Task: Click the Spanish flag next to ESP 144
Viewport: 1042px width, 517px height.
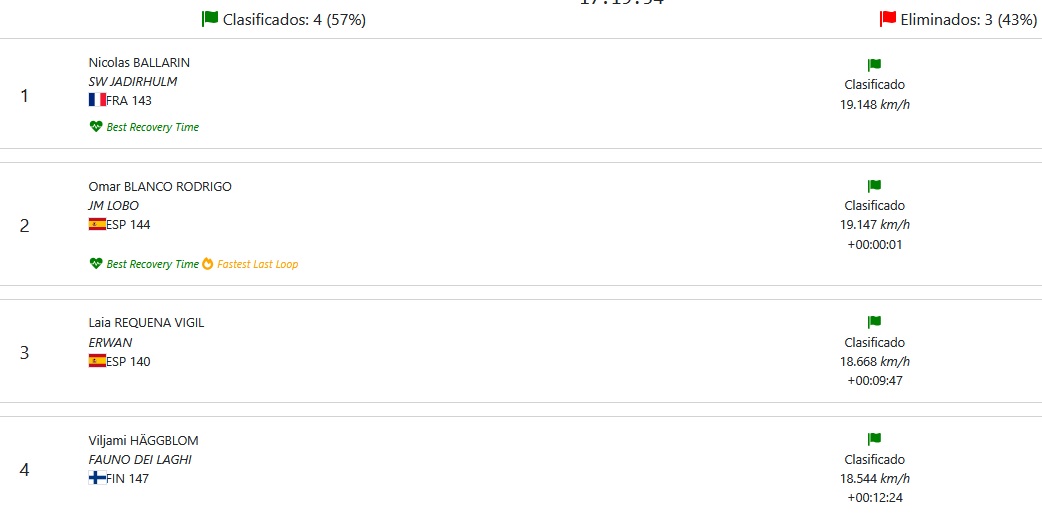Action: coord(97,225)
